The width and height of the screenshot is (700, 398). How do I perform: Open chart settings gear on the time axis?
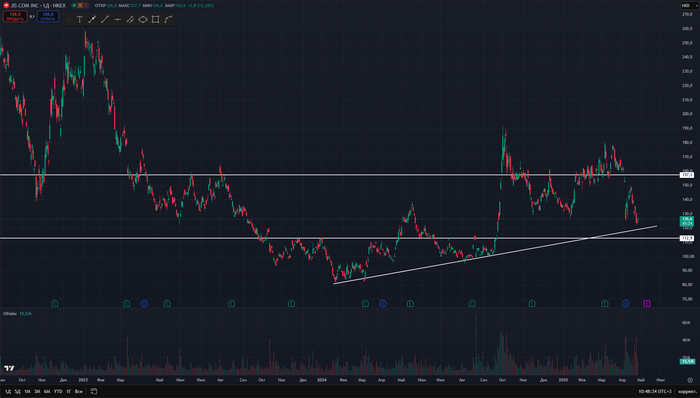[x=690, y=380]
